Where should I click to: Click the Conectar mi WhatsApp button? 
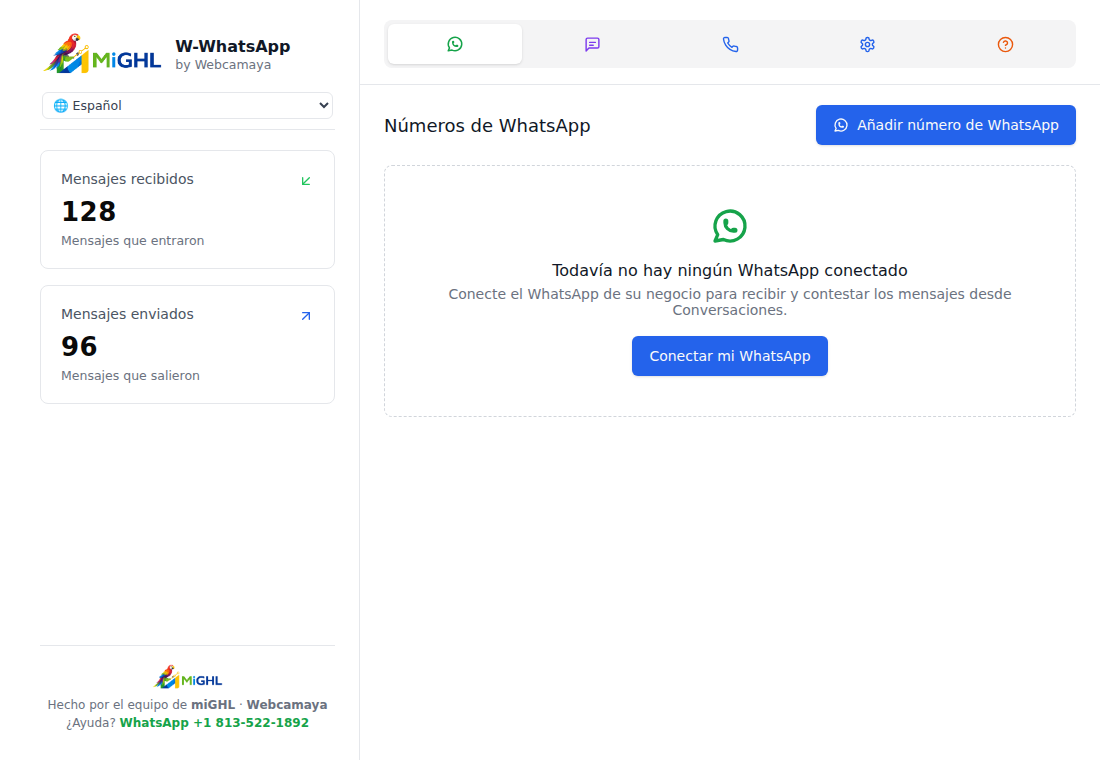730,356
